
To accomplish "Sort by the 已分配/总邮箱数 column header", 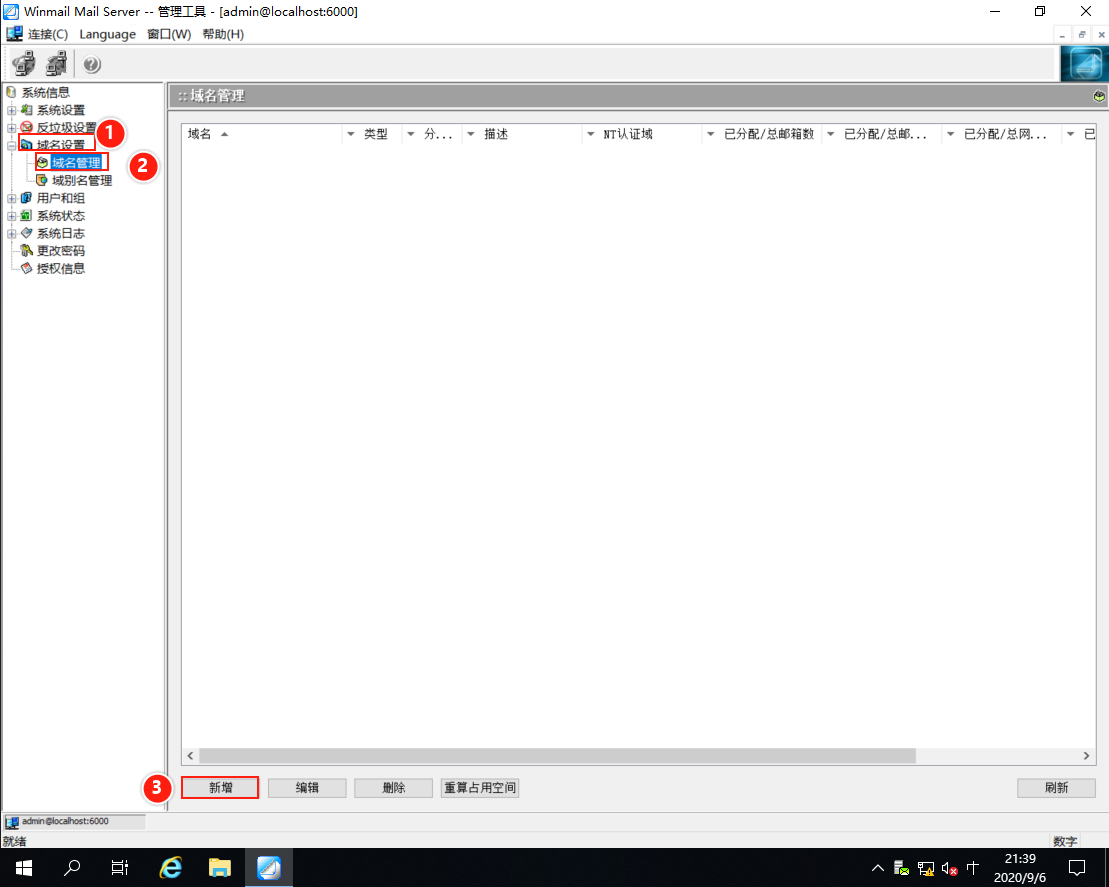I will [770, 134].
